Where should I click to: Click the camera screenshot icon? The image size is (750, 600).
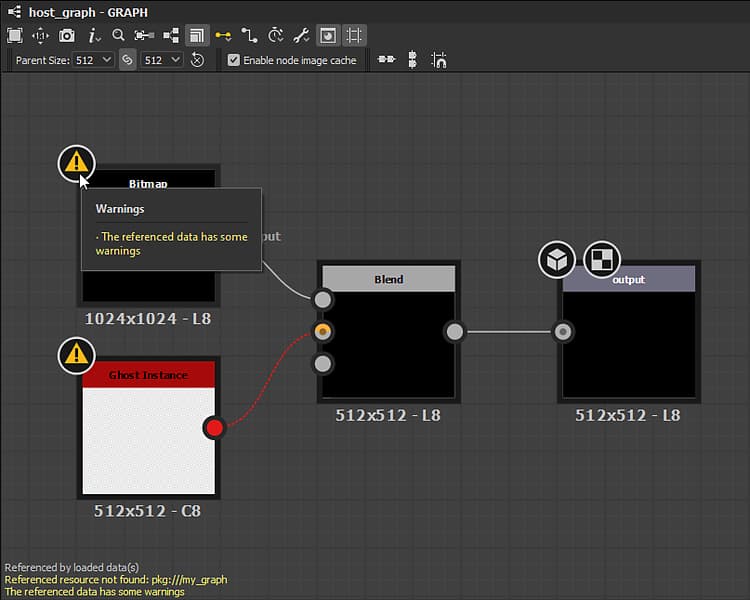67,36
